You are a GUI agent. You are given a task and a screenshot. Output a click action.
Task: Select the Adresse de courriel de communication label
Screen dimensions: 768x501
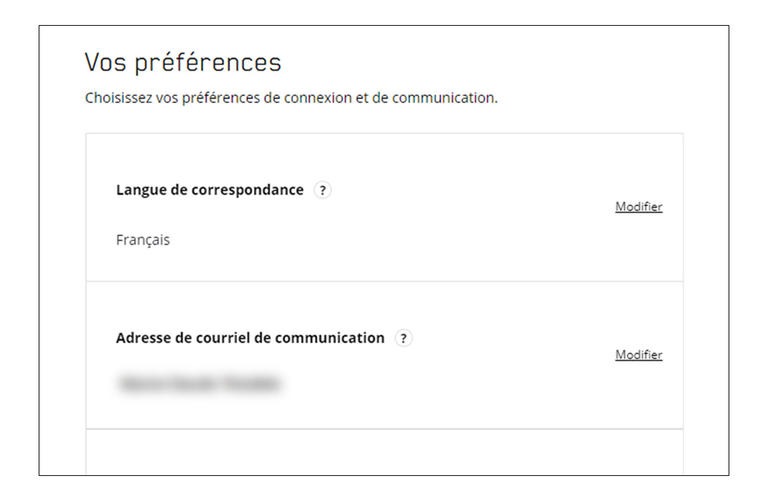tap(251, 338)
